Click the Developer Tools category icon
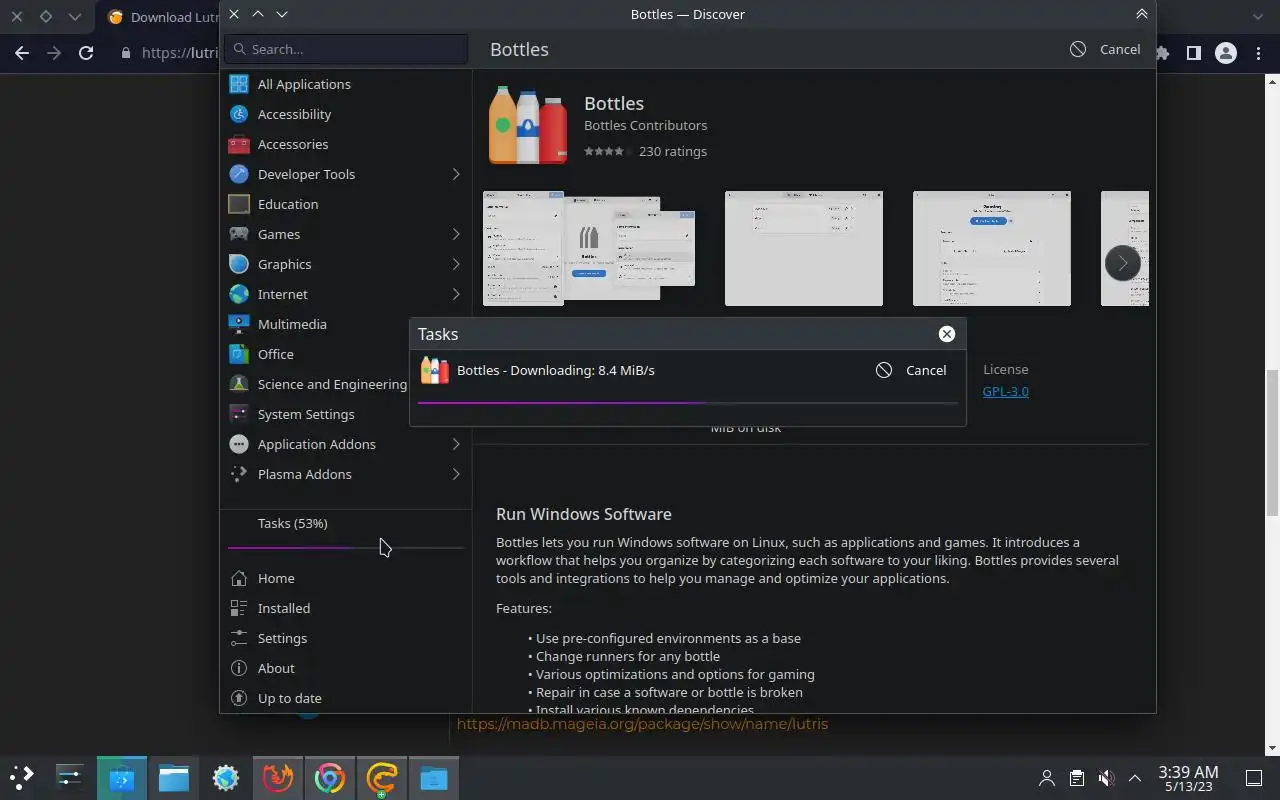The image size is (1280, 800). (x=238, y=174)
